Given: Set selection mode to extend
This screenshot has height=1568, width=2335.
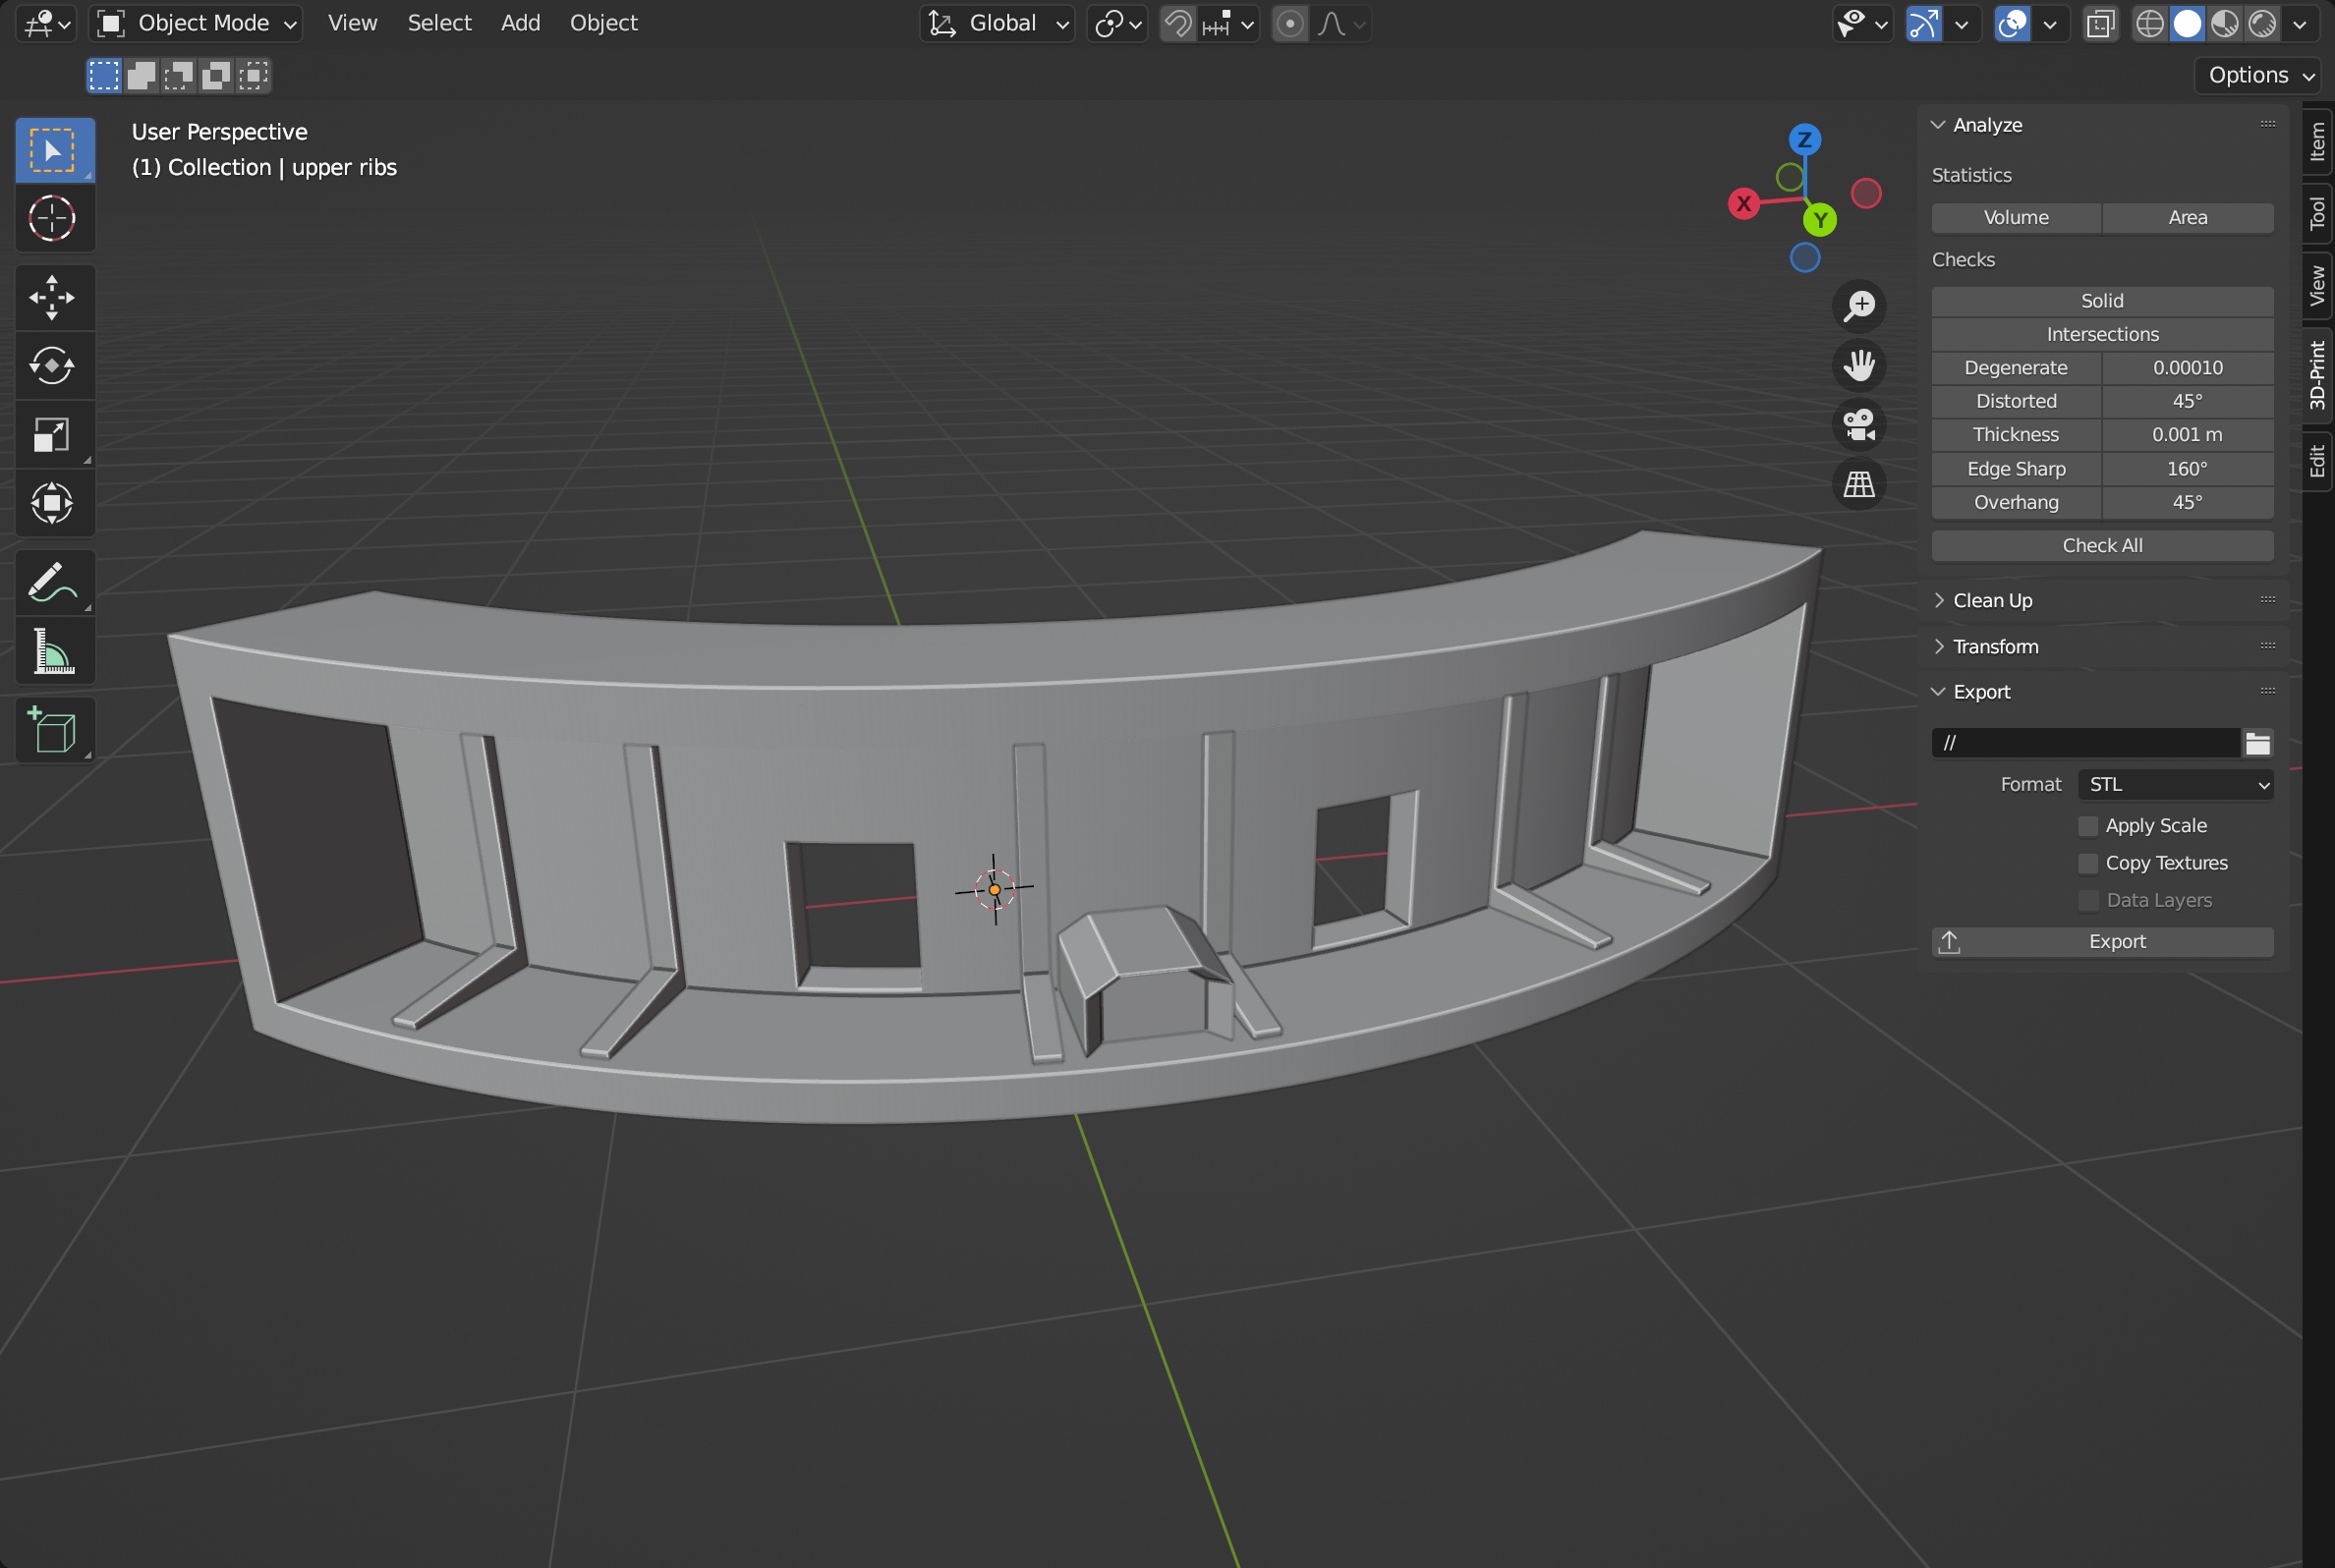Looking at the screenshot, I should (x=141, y=75).
